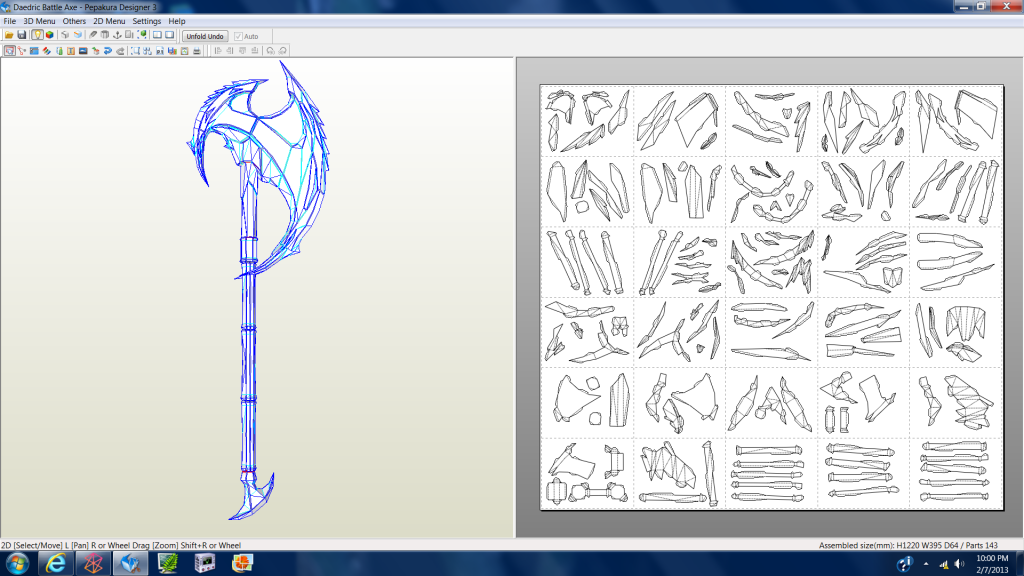Image resolution: width=1024 pixels, height=576 pixels.
Task: Click the Open file folder icon
Action: click(x=9, y=35)
